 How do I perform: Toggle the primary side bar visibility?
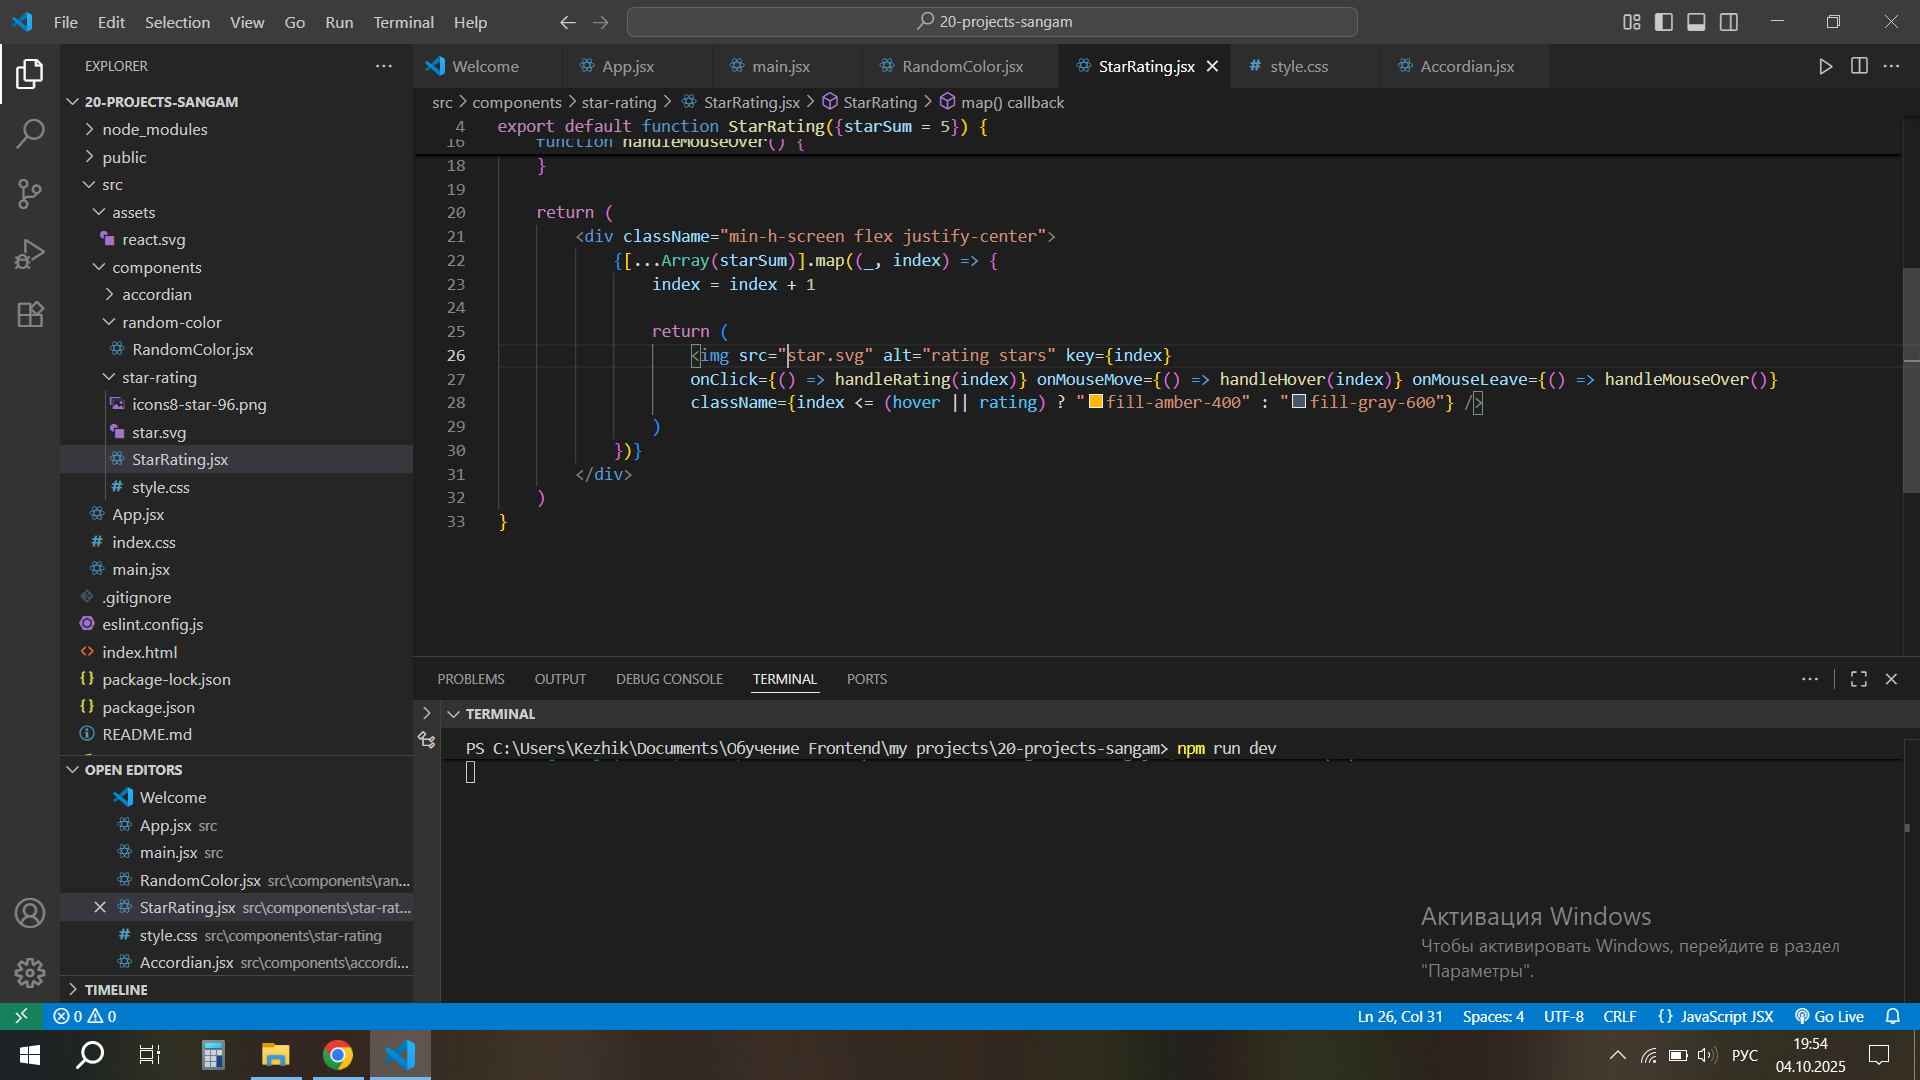point(1664,22)
